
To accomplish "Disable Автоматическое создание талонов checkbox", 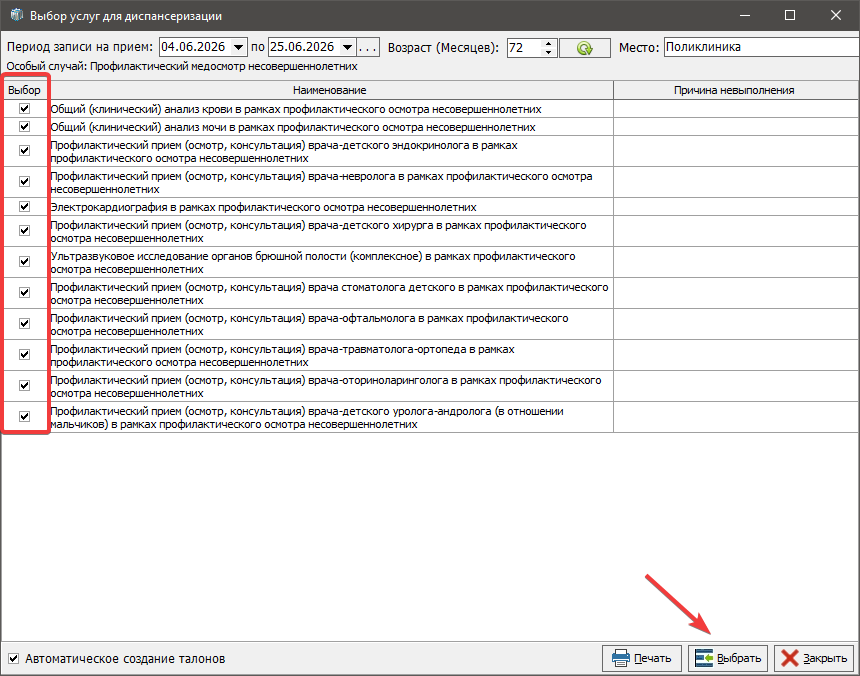I will click(14, 658).
